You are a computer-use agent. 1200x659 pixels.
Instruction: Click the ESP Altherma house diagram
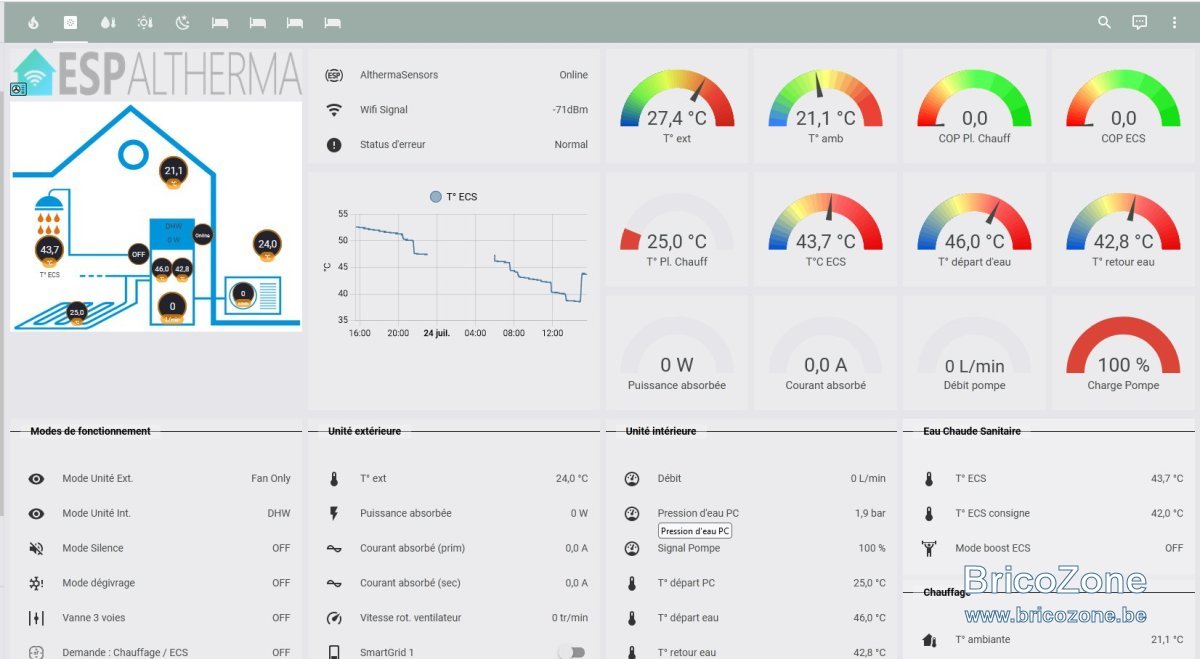[x=156, y=216]
